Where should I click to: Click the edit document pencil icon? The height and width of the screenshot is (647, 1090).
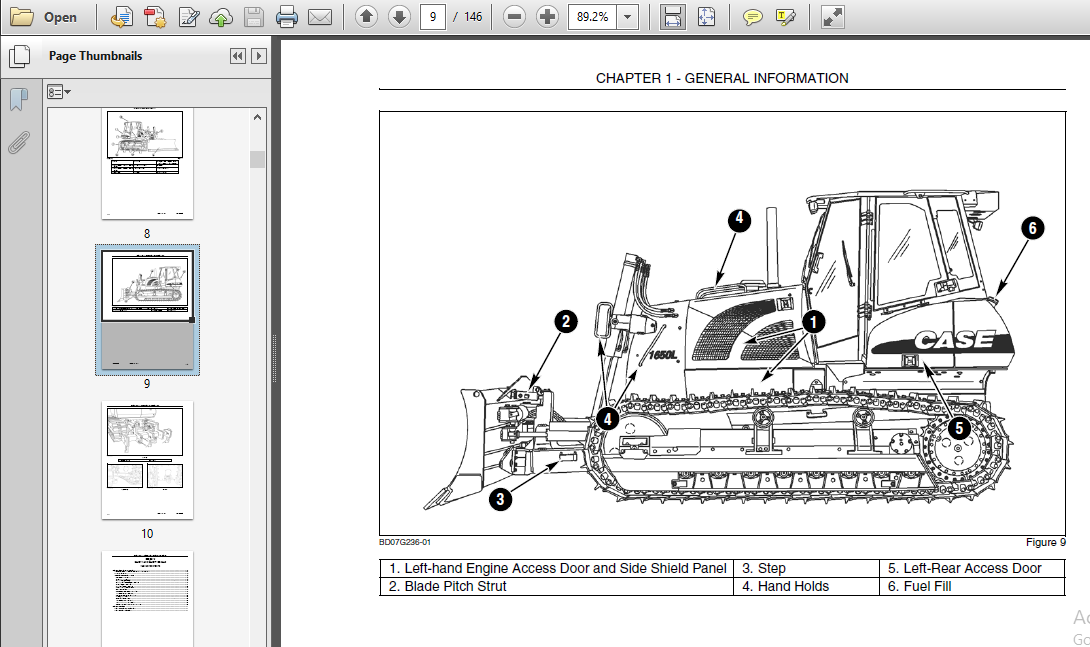coord(188,17)
